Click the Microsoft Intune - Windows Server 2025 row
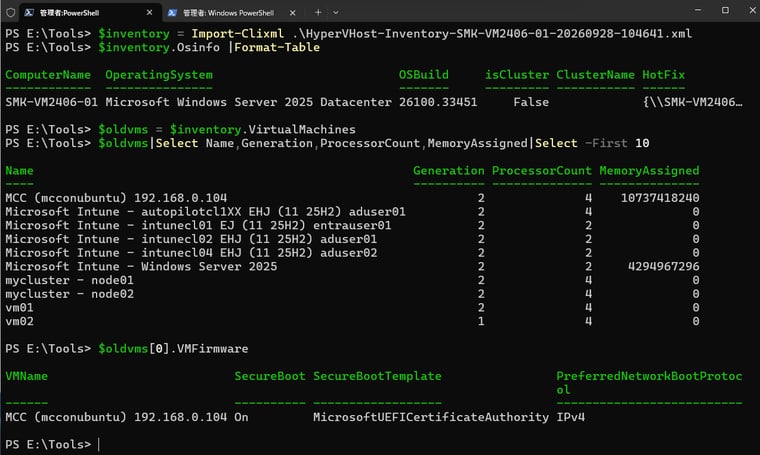This screenshot has width=760, height=455. [352, 267]
